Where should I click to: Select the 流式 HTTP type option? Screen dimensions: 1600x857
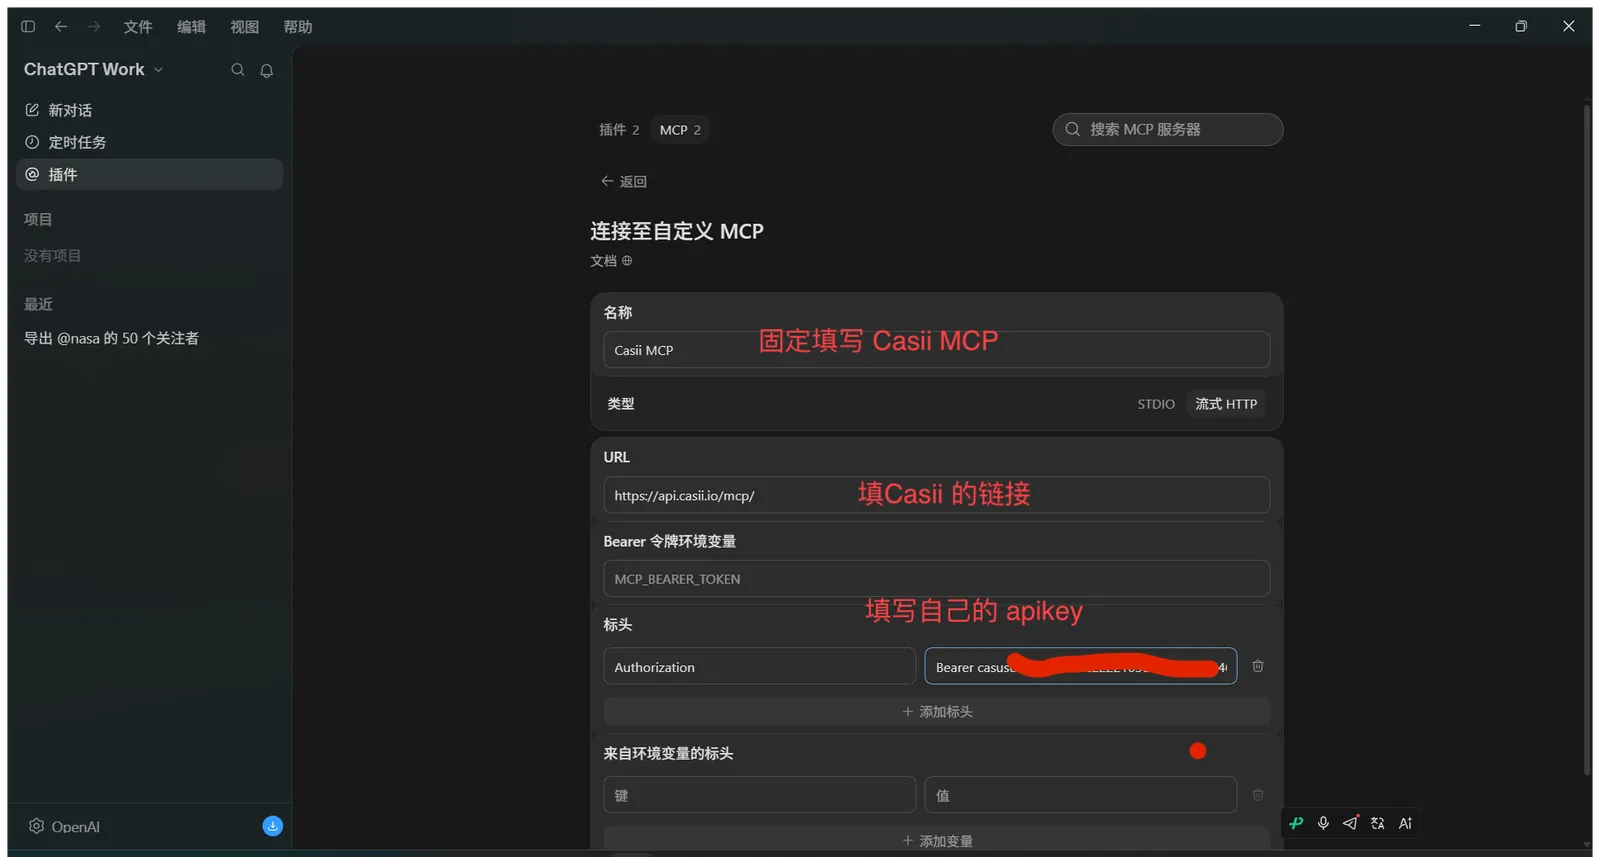[1226, 404]
